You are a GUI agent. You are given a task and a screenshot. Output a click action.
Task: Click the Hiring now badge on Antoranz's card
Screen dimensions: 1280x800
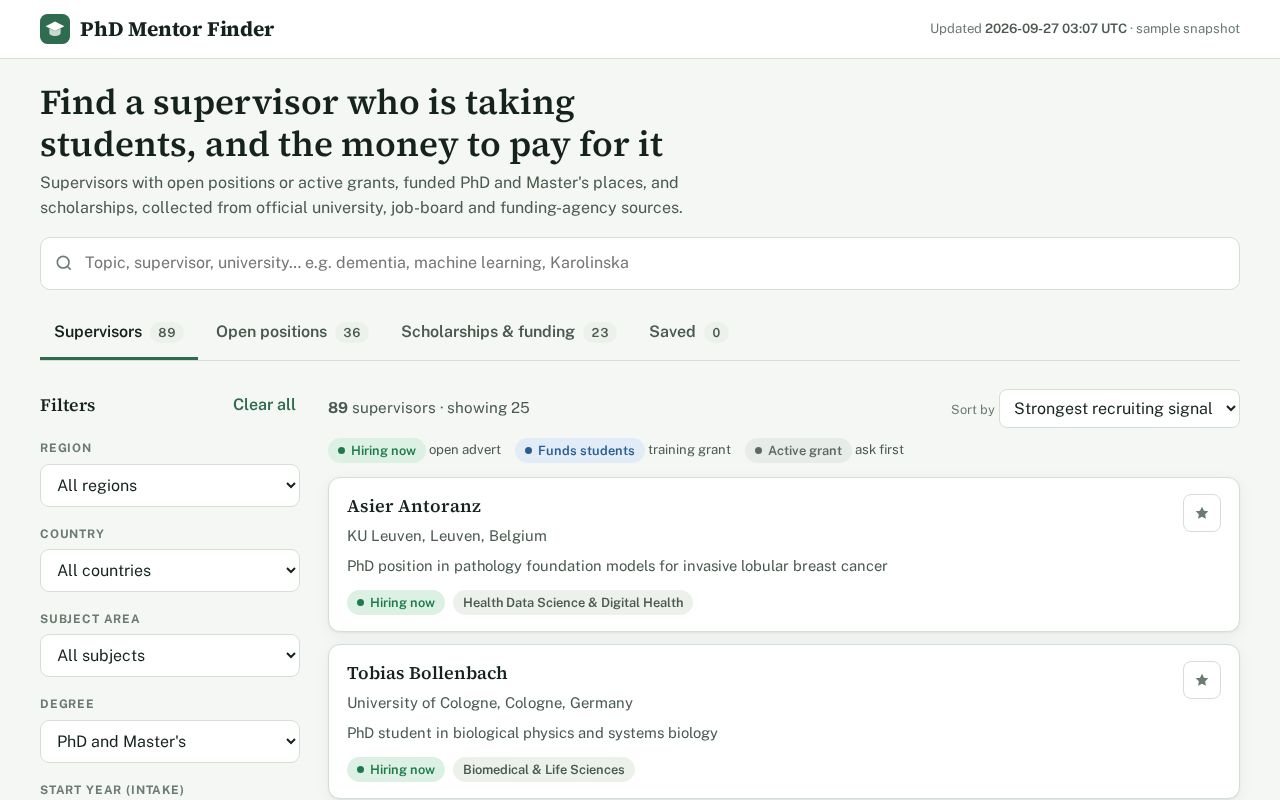point(396,602)
